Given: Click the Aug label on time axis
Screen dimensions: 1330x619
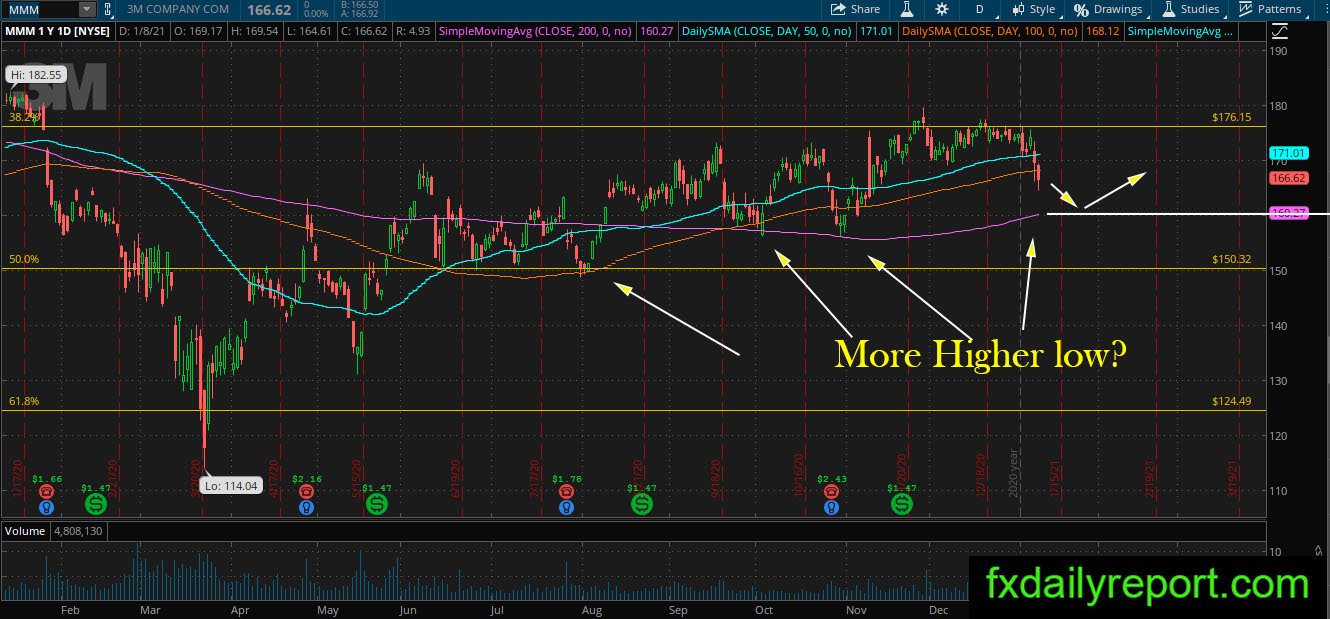Looking at the screenshot, I should [590, 609].
